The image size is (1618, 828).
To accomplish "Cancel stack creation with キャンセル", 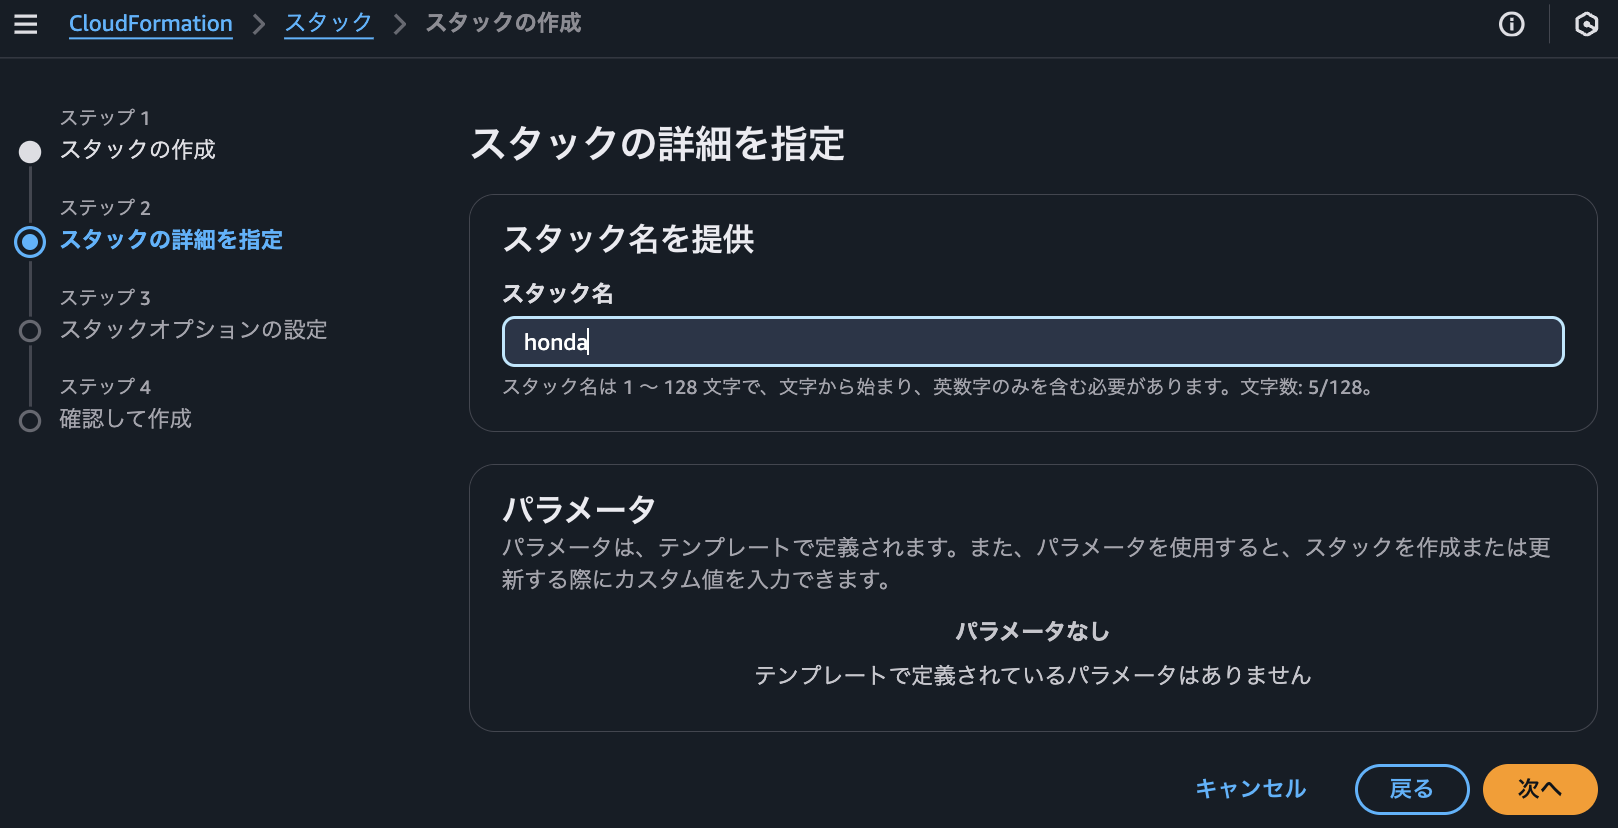I will click(x=1250, y=789).
